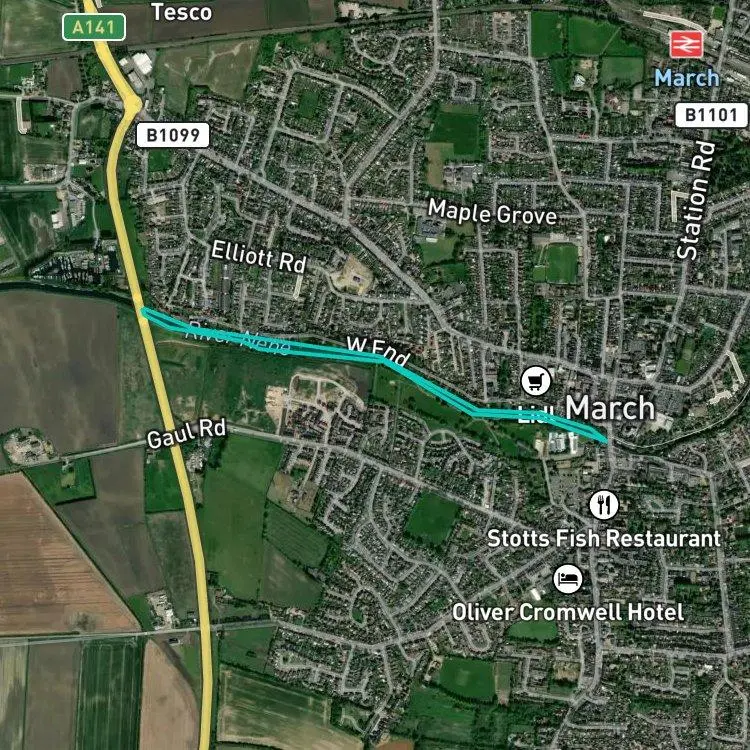Tap the Stotts Fish Restaurant fork-and-knife icon
Viewport: 750px width, 750px height.
click(x=604, y=505)
